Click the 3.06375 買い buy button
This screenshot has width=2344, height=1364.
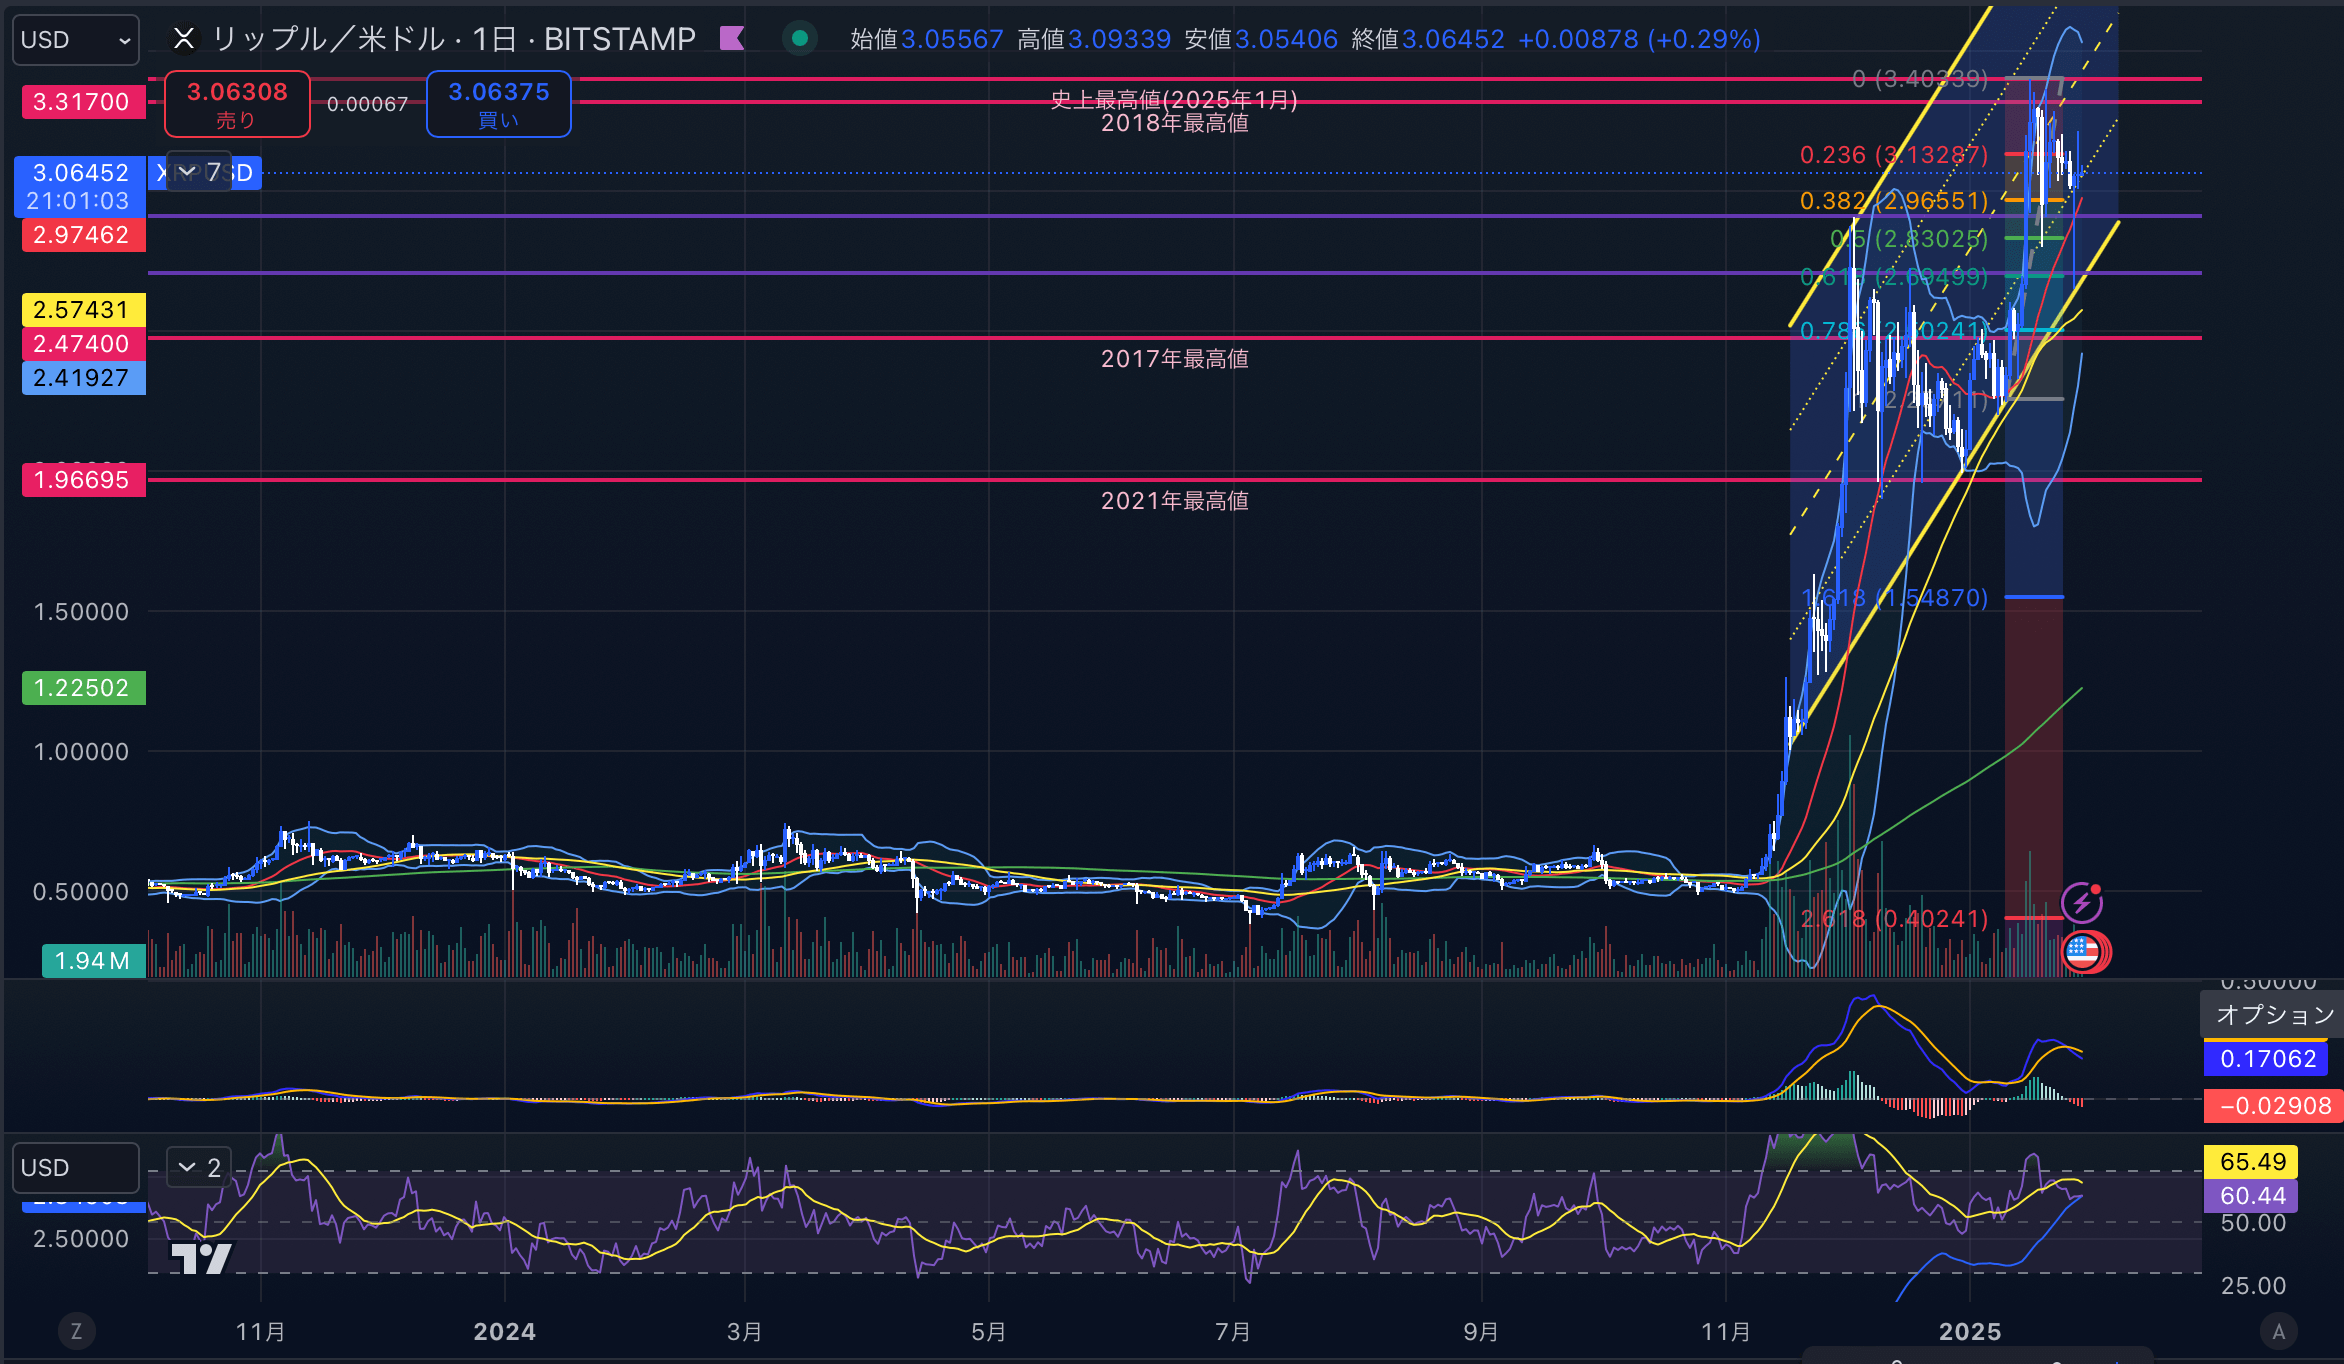click(x=499, y=104)
